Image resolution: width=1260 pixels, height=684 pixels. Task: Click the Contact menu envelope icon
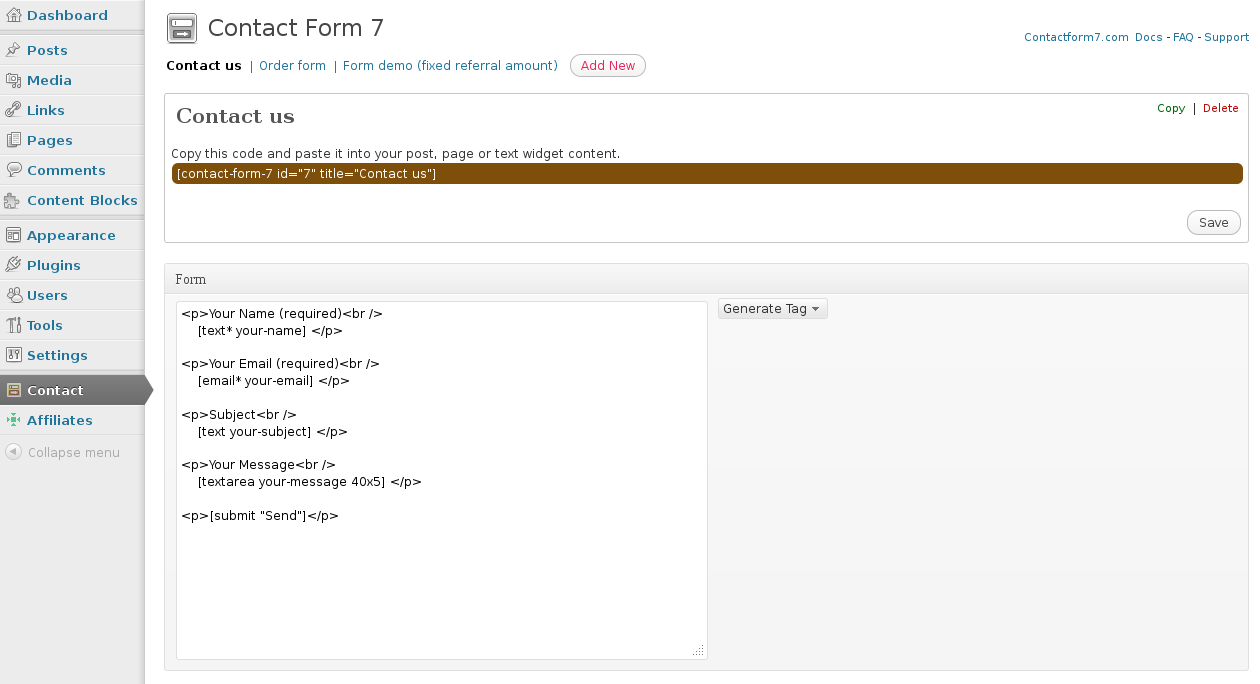pyautogui.click(x=13, y=390)
